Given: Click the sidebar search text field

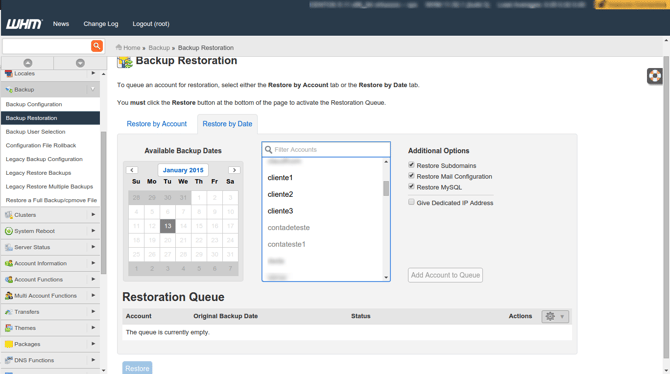Looking at the screenshot, I should coord(47,46).
